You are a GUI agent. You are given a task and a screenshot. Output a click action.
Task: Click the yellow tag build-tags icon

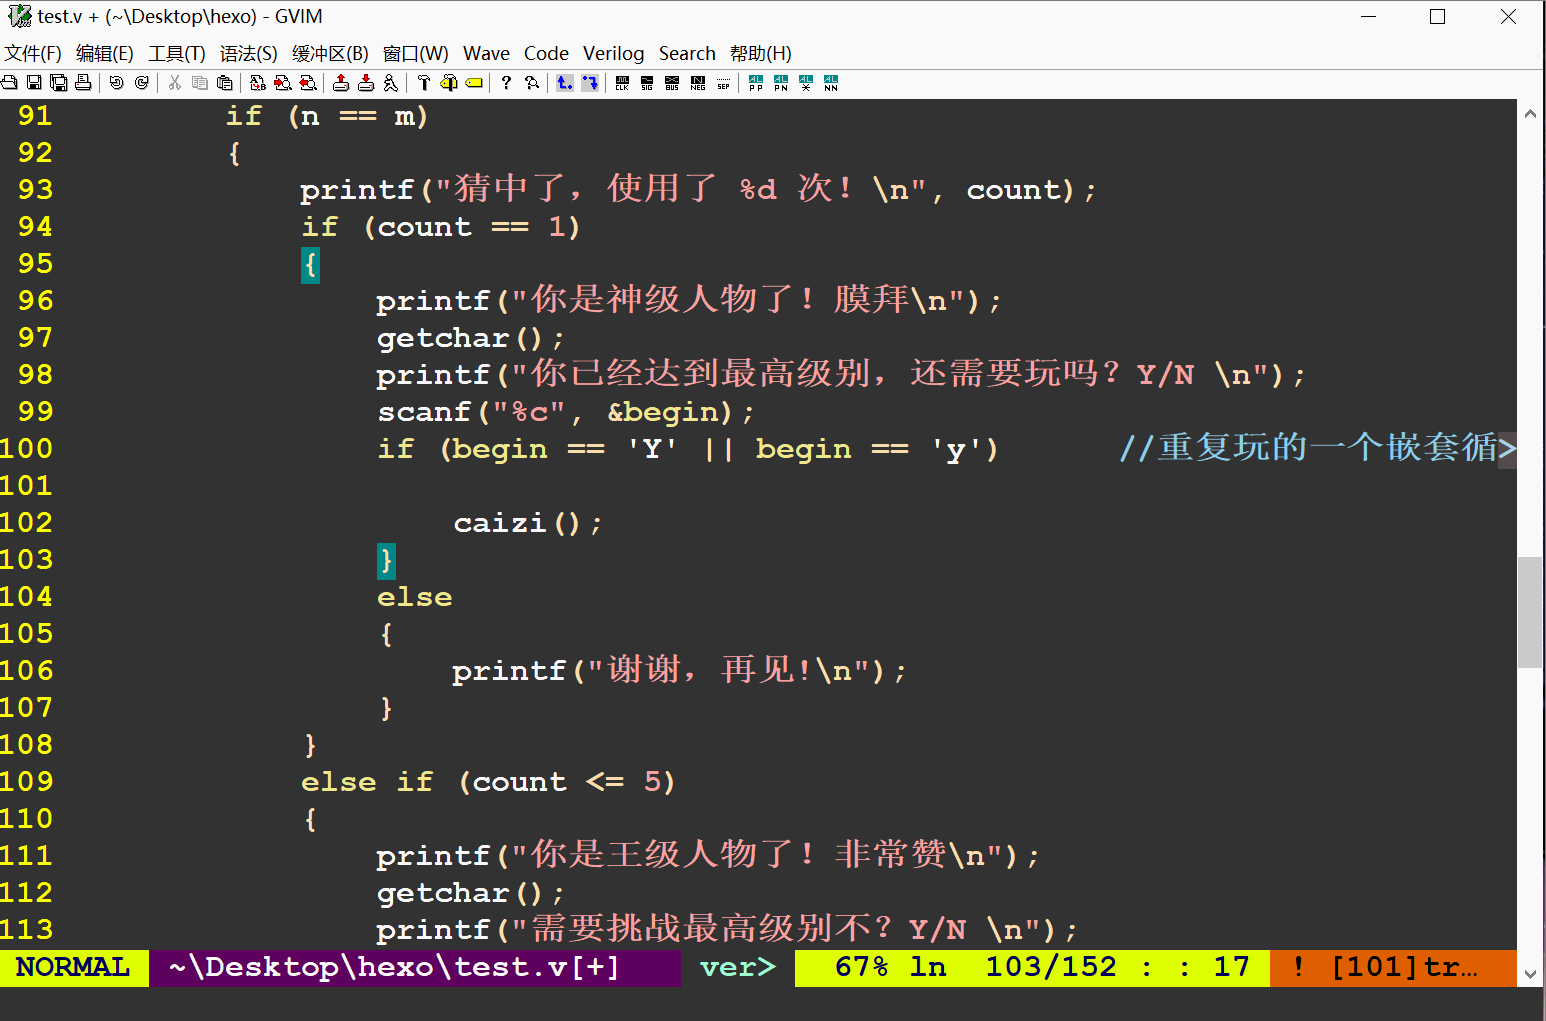[x=474, y=83]
